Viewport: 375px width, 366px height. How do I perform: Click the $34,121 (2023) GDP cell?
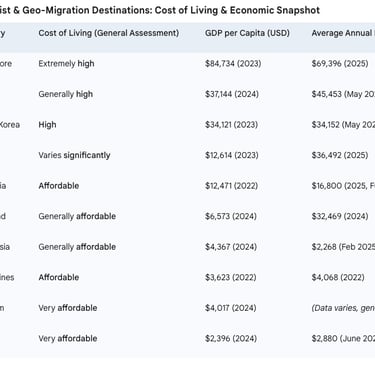click(231, 125)
